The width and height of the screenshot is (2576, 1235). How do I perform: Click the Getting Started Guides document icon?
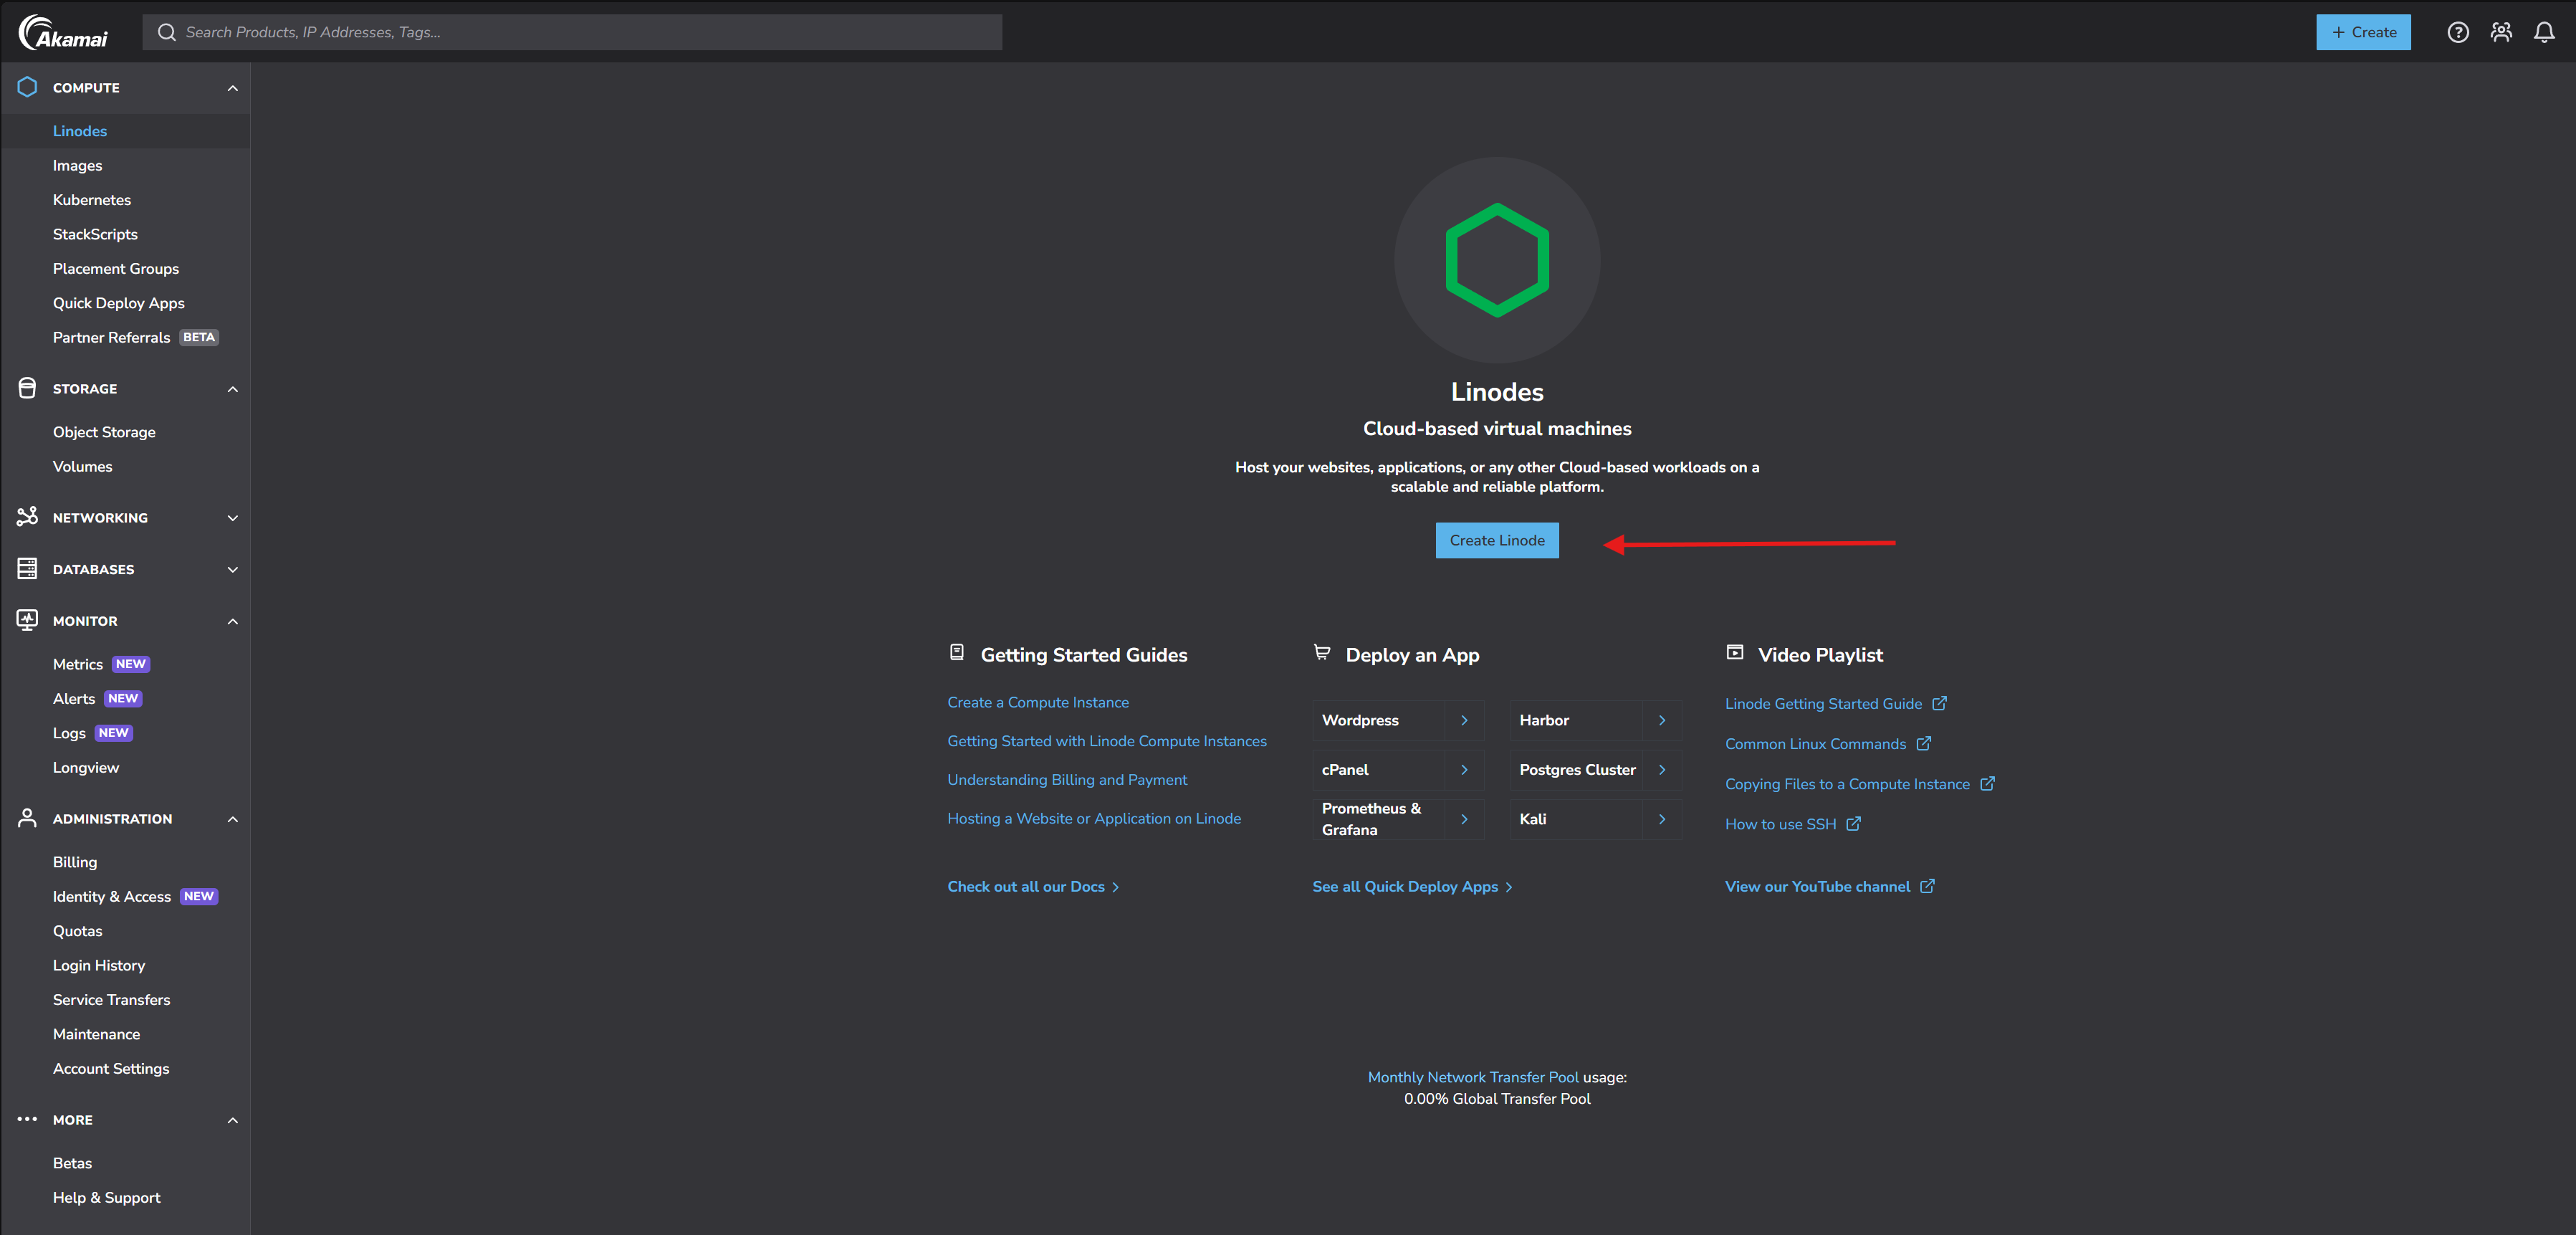[x=956, y=653]
